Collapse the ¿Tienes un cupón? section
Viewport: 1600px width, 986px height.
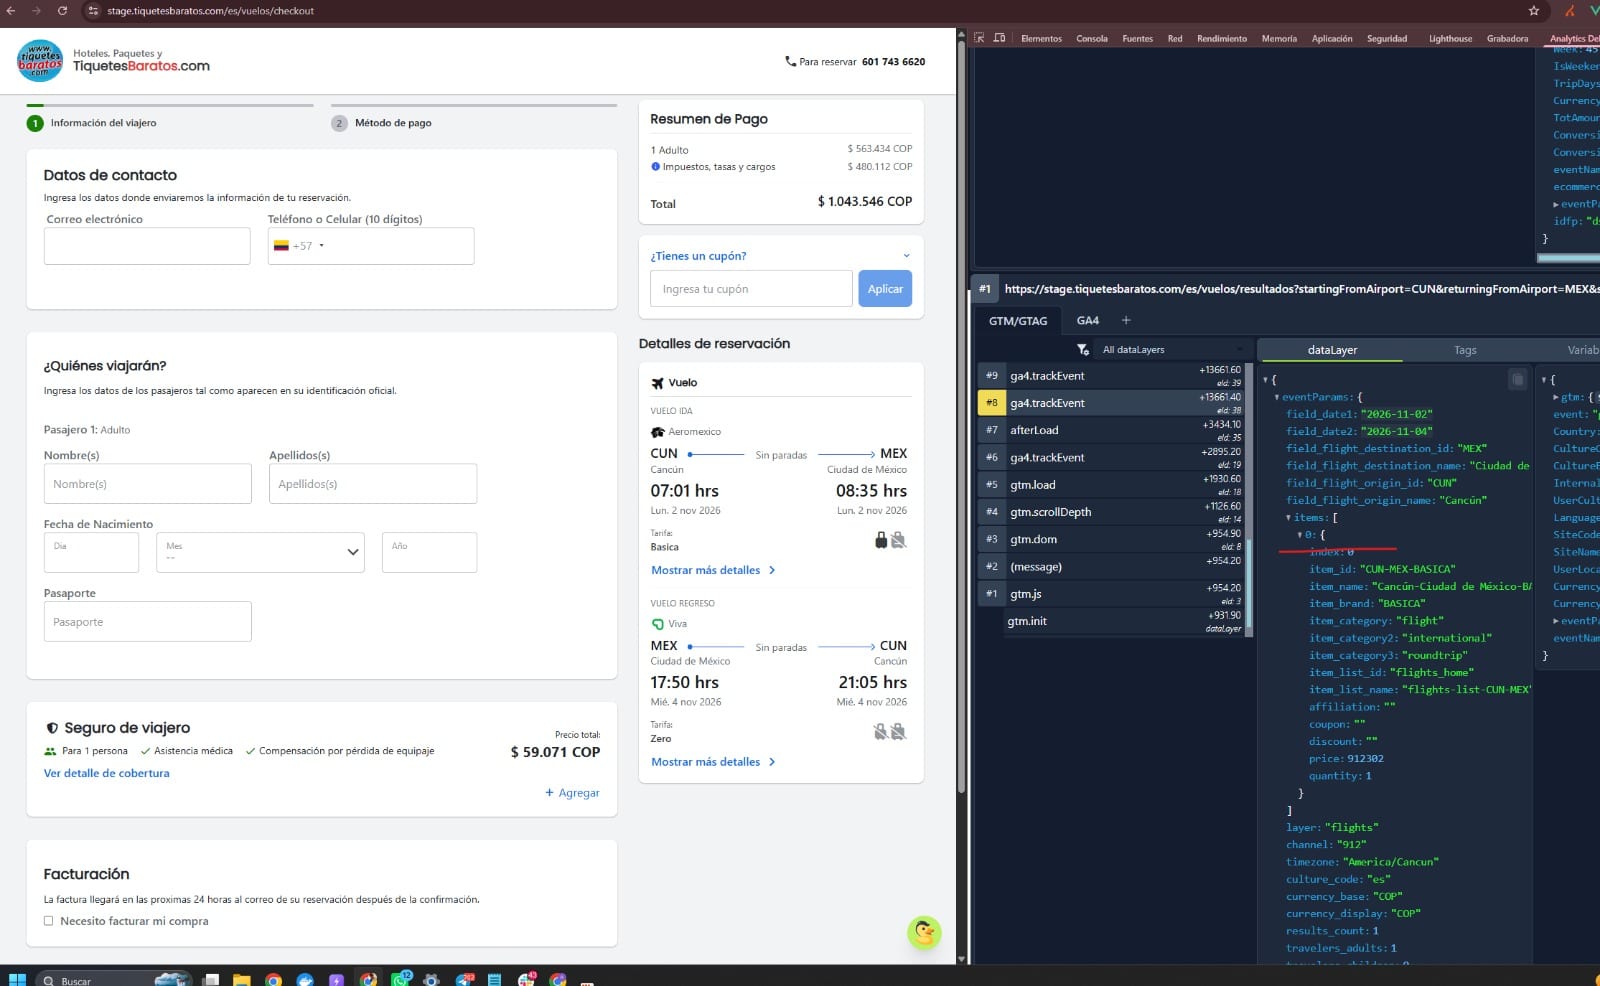906,256
